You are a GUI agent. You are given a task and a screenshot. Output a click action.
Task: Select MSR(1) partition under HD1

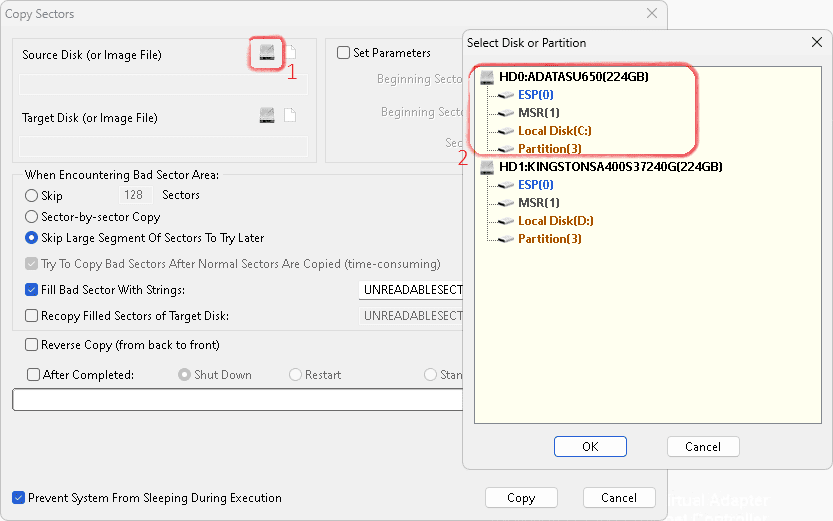[538, 203]
